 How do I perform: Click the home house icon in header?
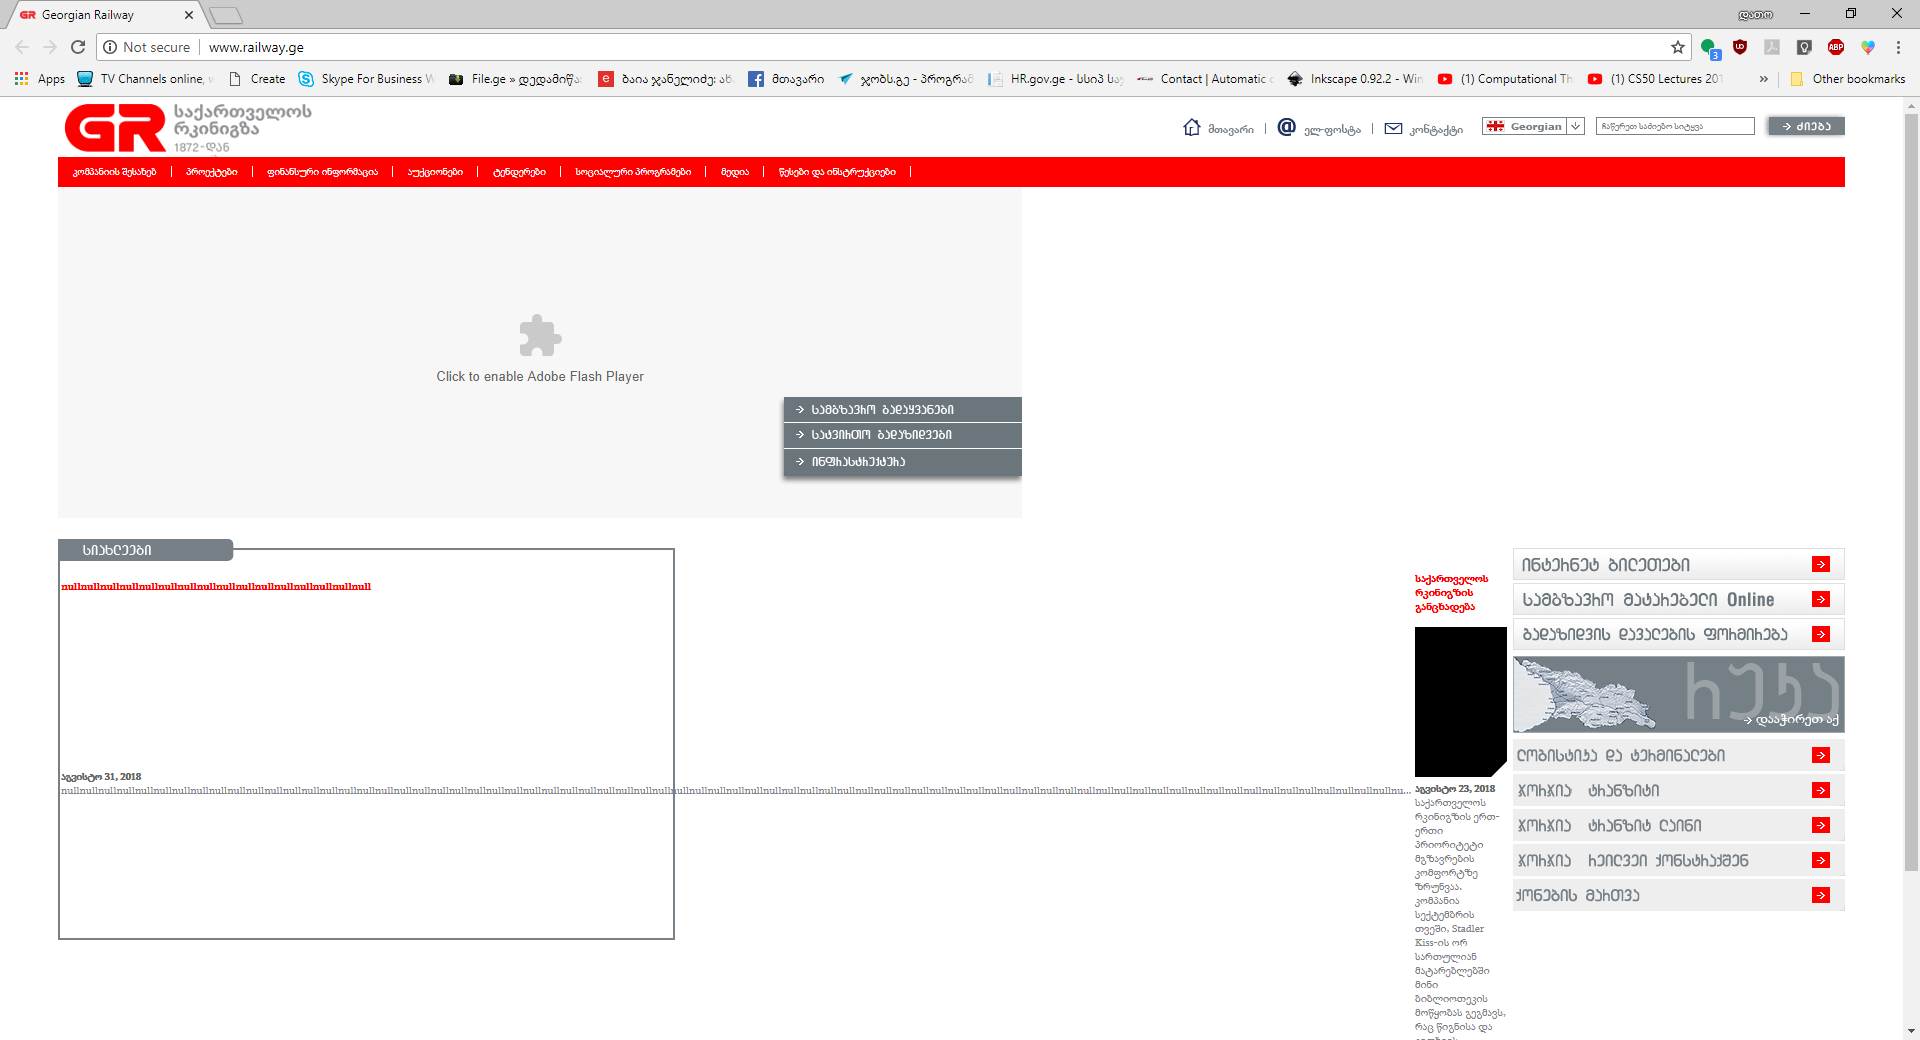1191,127
